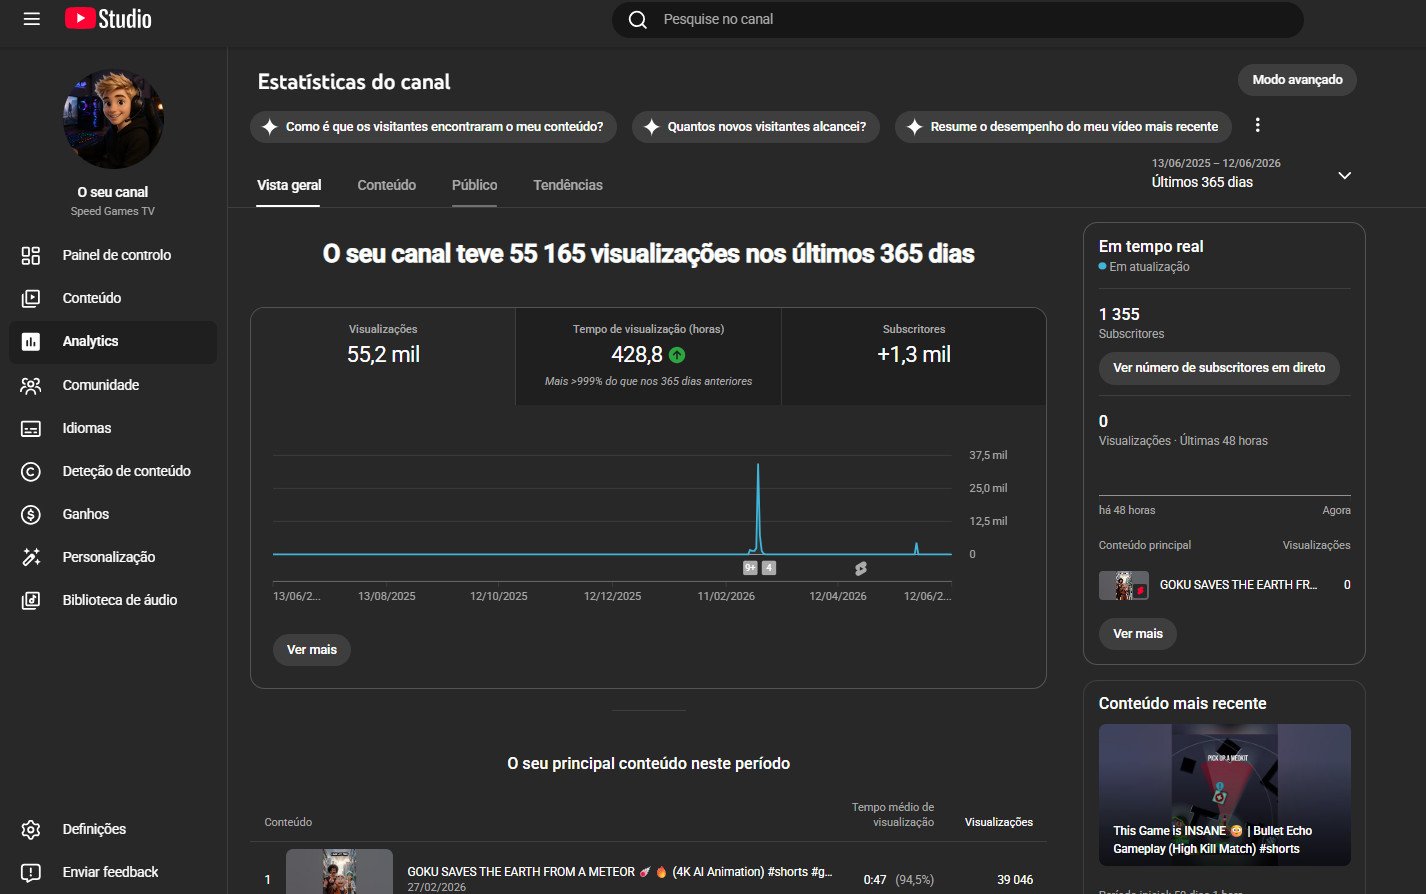Click the Shorts marker on chart timeline
1426x894 pixels.
coord(860,568)
